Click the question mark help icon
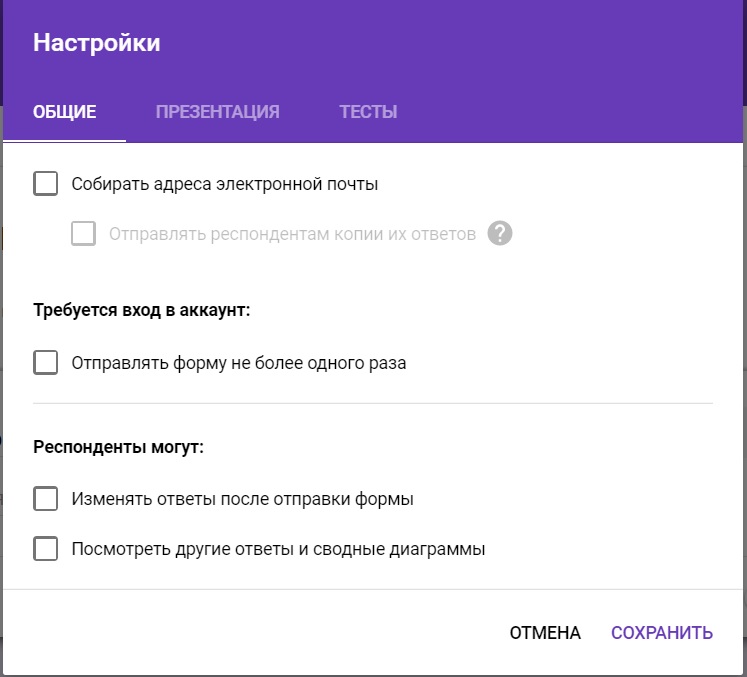 click(500, 234)
